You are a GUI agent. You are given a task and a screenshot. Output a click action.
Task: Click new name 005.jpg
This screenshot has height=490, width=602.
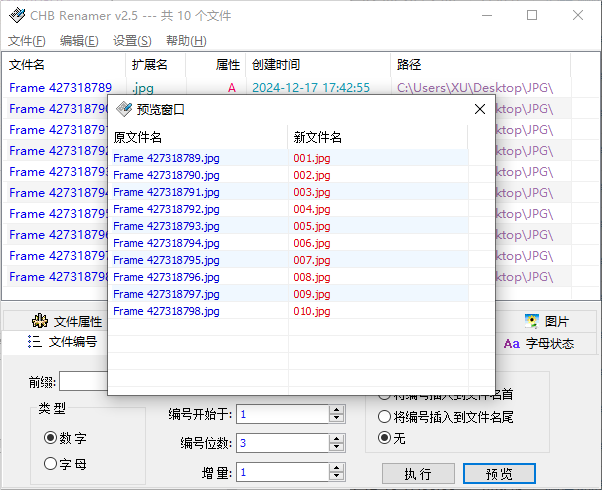[x=312, y=226]
